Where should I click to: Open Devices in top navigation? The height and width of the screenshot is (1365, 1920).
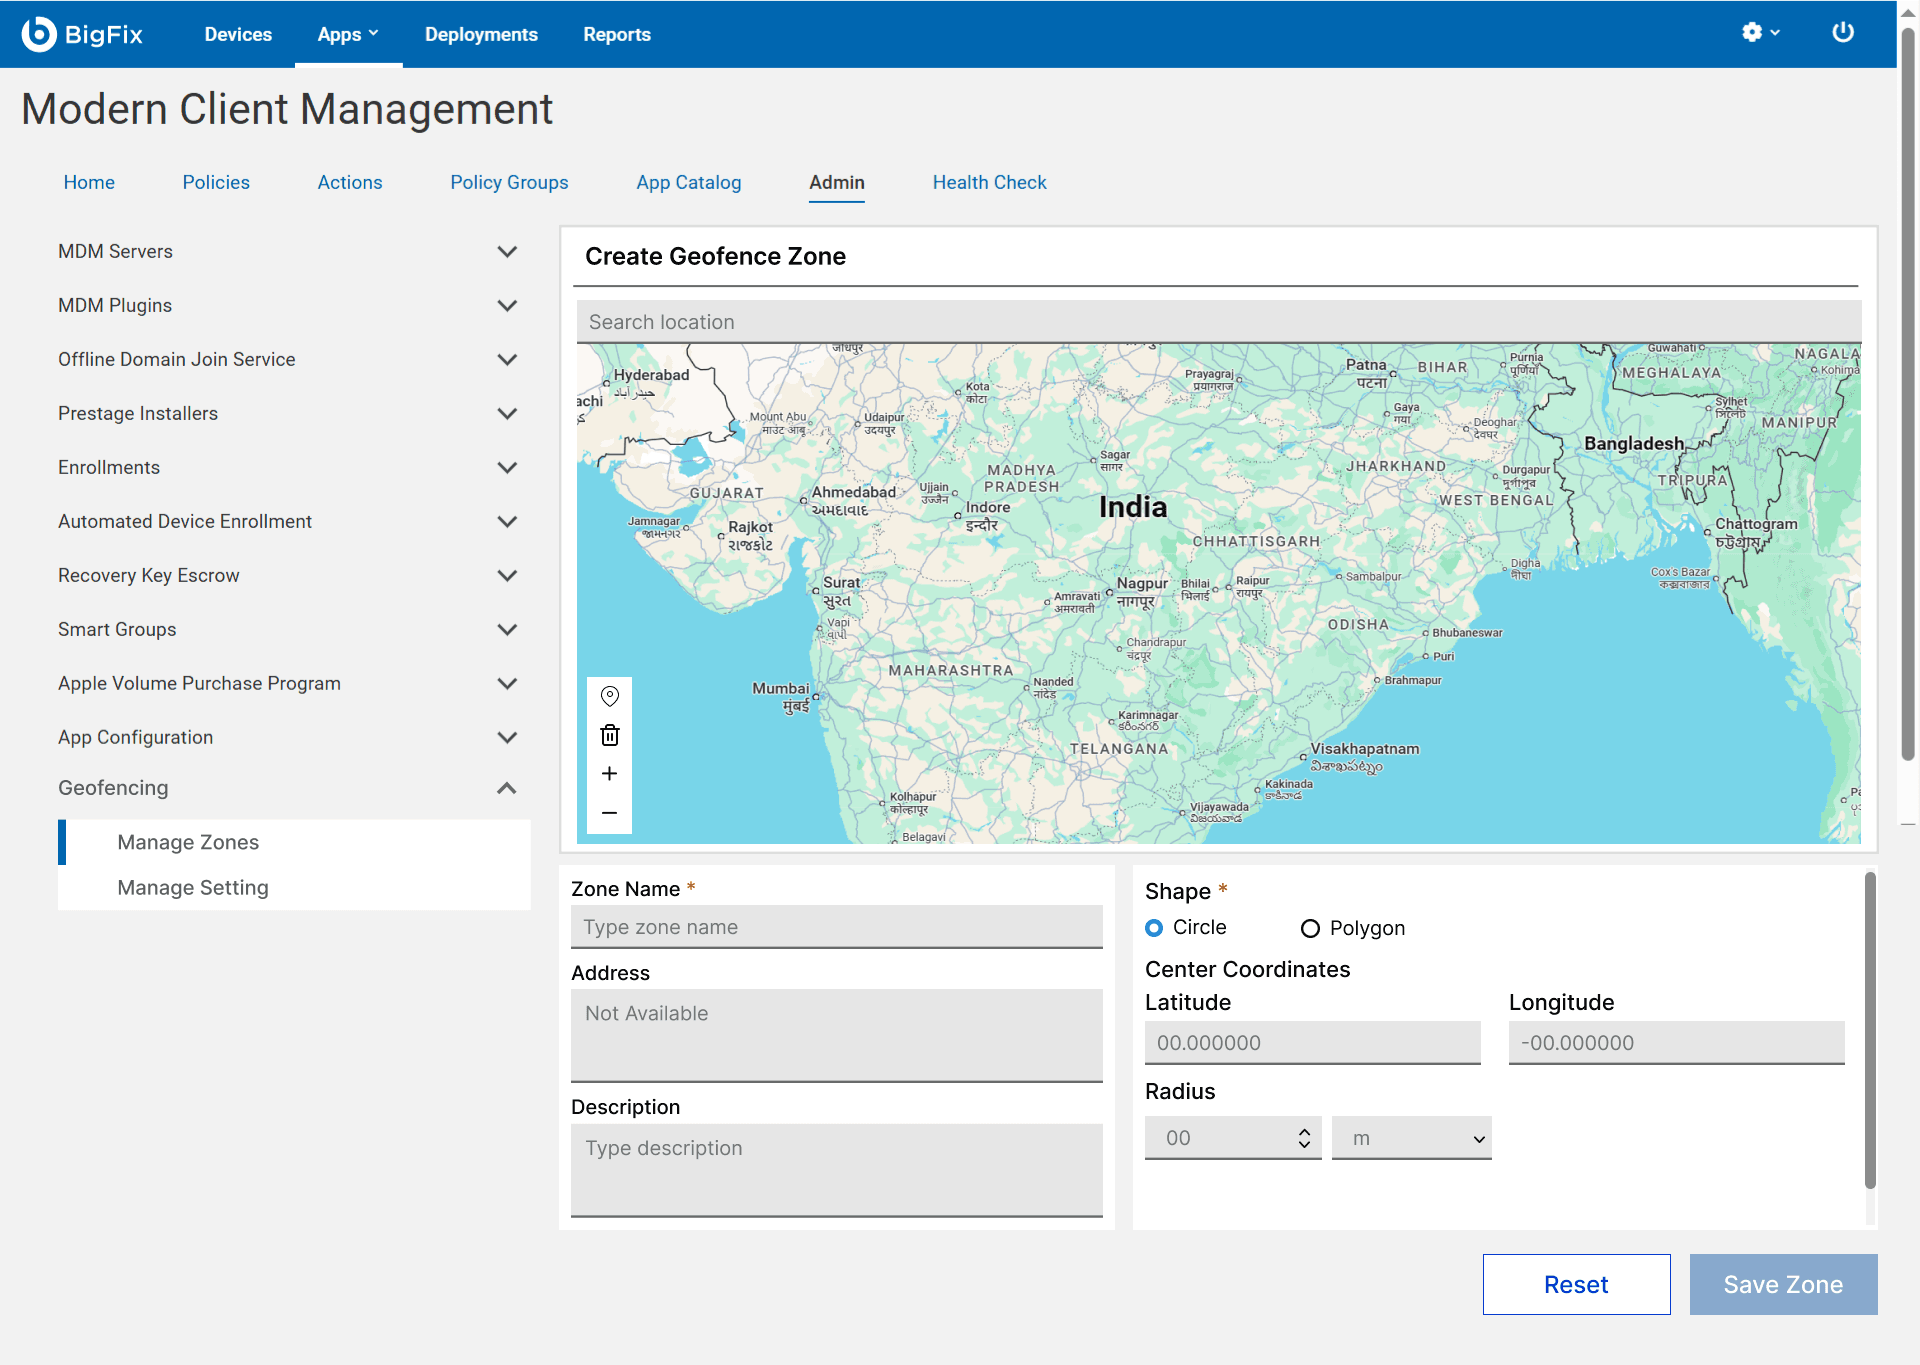tap(238, 34)
